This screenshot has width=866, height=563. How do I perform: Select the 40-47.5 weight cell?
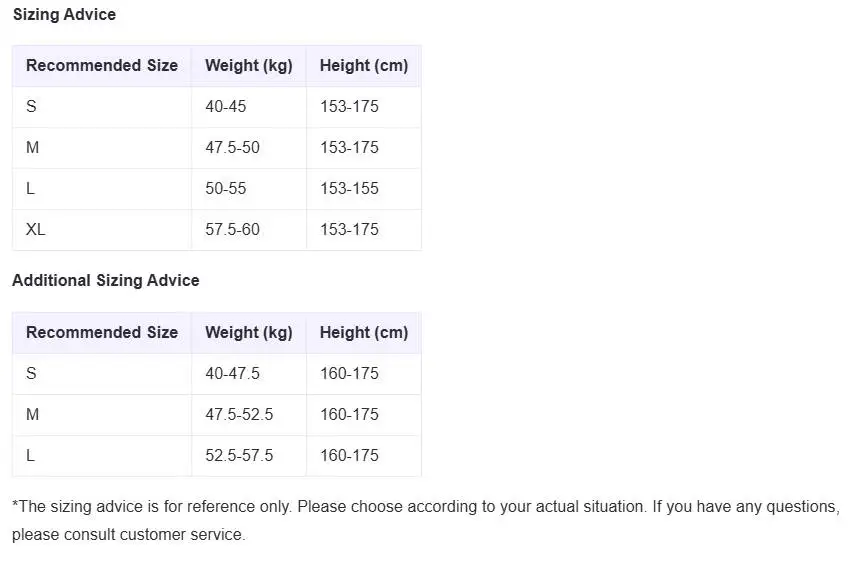click(x=232, y=373)
